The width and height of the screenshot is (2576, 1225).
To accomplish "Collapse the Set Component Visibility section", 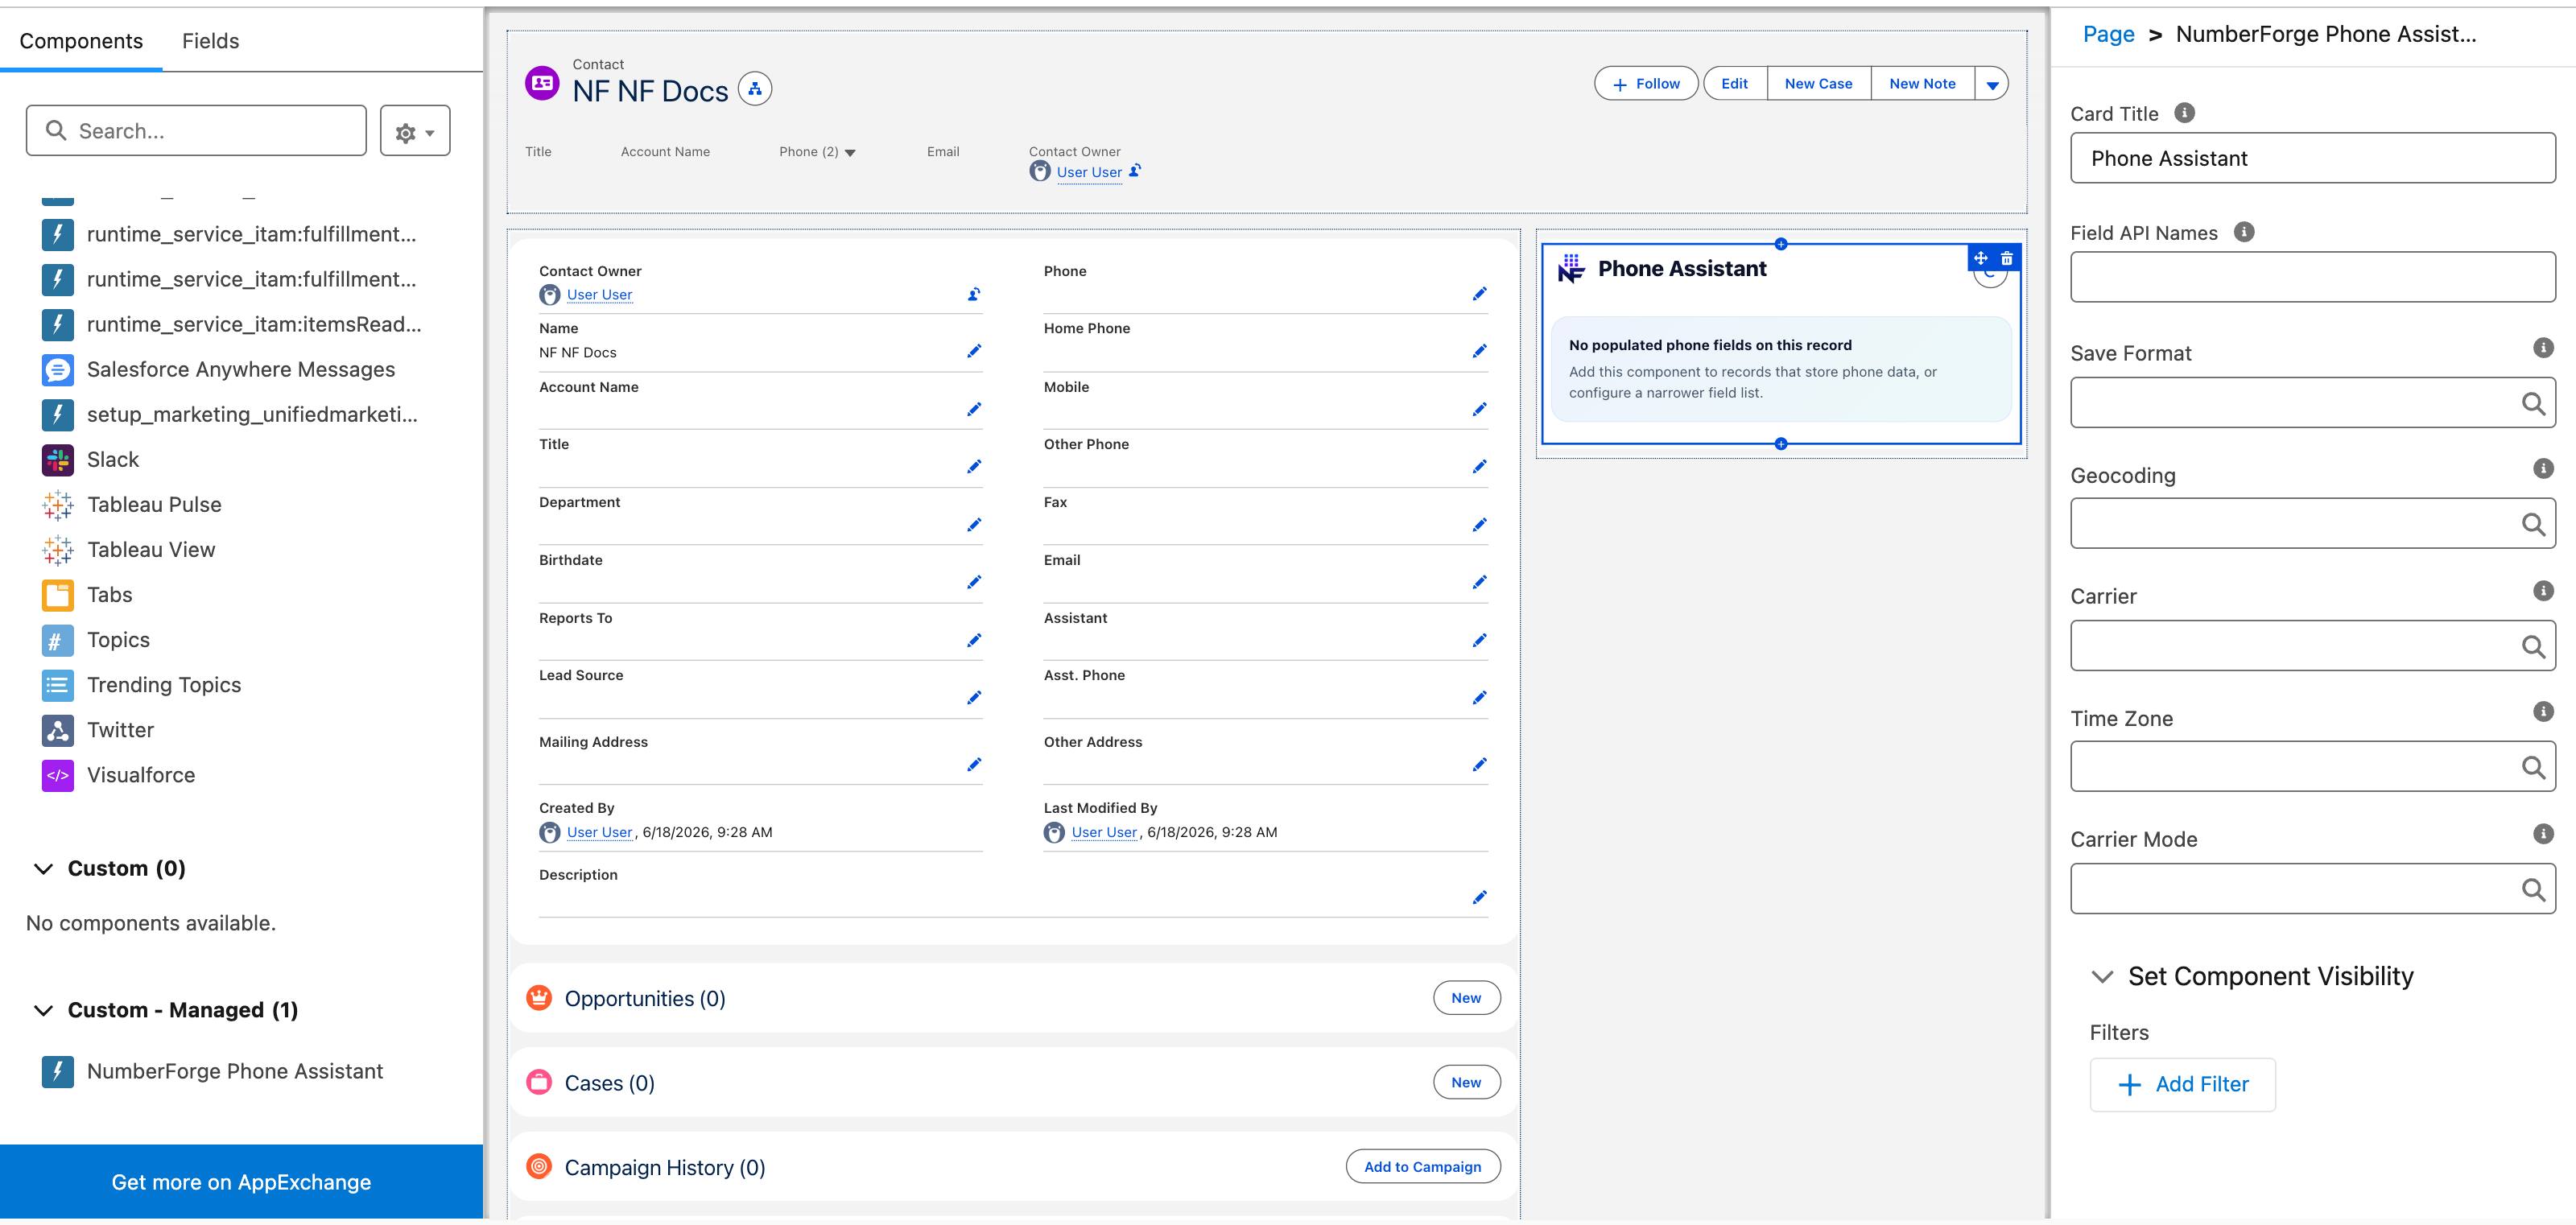I will (x=2102, y=977).
